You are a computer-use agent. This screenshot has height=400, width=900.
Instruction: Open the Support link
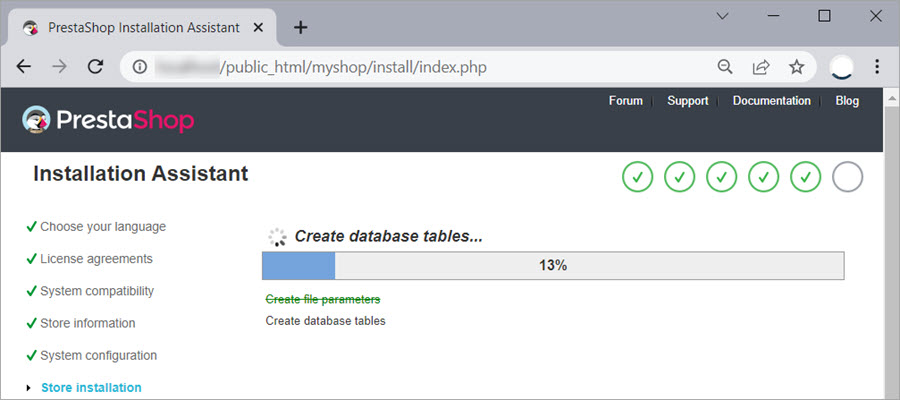(x=688, y=101)
